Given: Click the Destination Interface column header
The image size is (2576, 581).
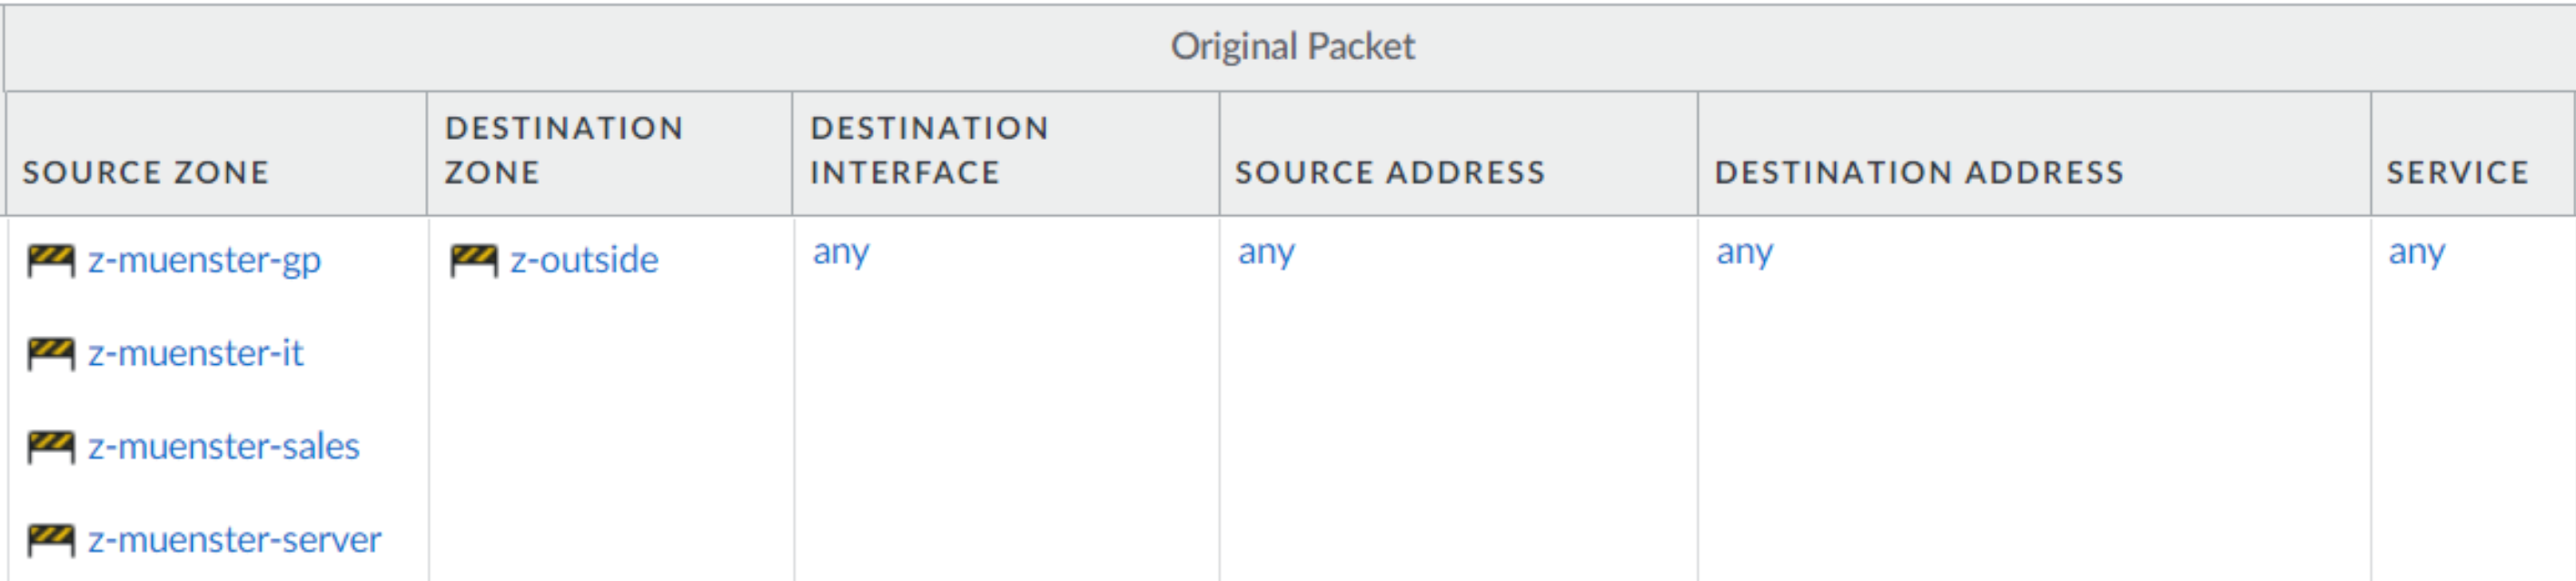Looking at the screenshot, I should [x=929, y=150].
